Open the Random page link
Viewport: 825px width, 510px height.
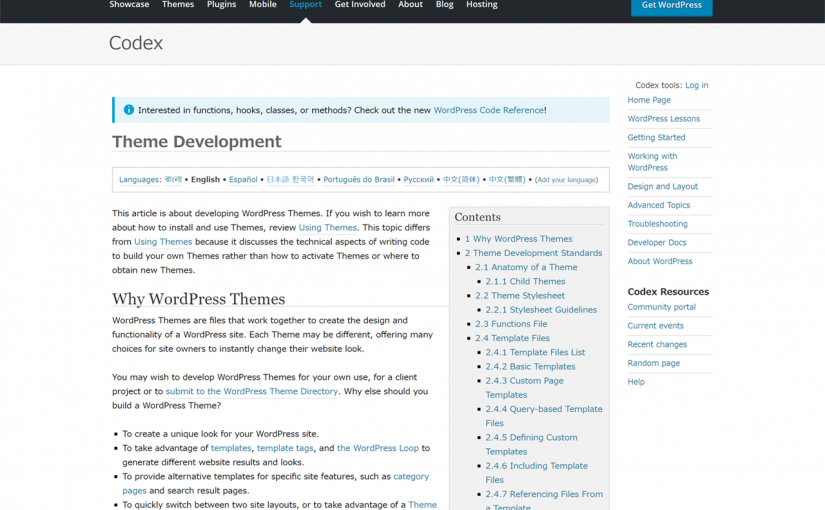tap(653, 363)
